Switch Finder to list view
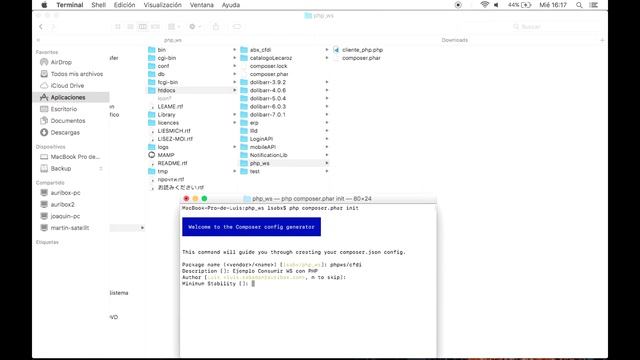Screen dimensions: 640x360 (x=130, y=27)
